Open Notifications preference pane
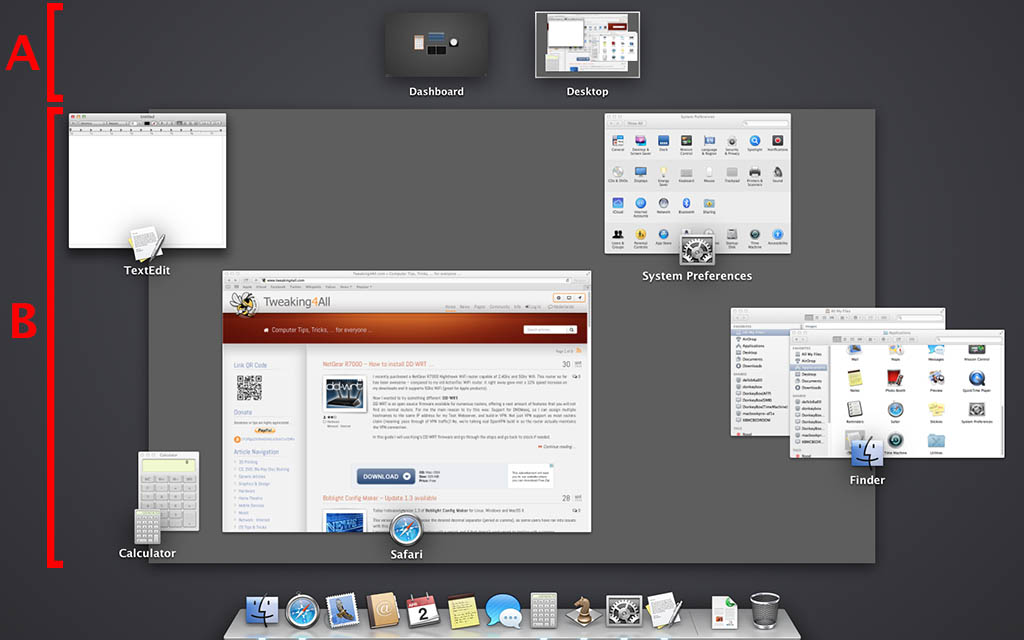 tap(778, 143)
